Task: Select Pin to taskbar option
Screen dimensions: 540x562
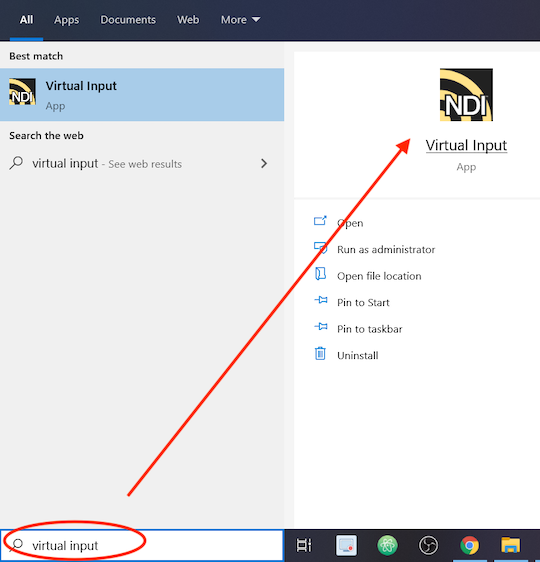Action: coord(369,329)
